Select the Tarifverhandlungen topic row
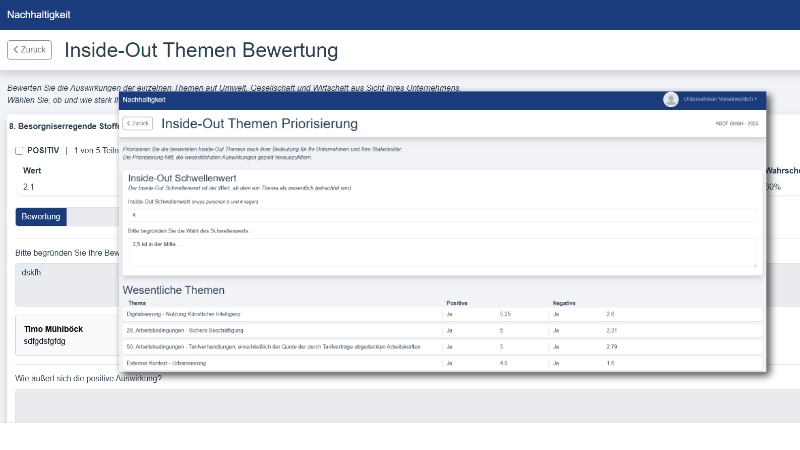800x450 pixels. [x=280, y=346]
